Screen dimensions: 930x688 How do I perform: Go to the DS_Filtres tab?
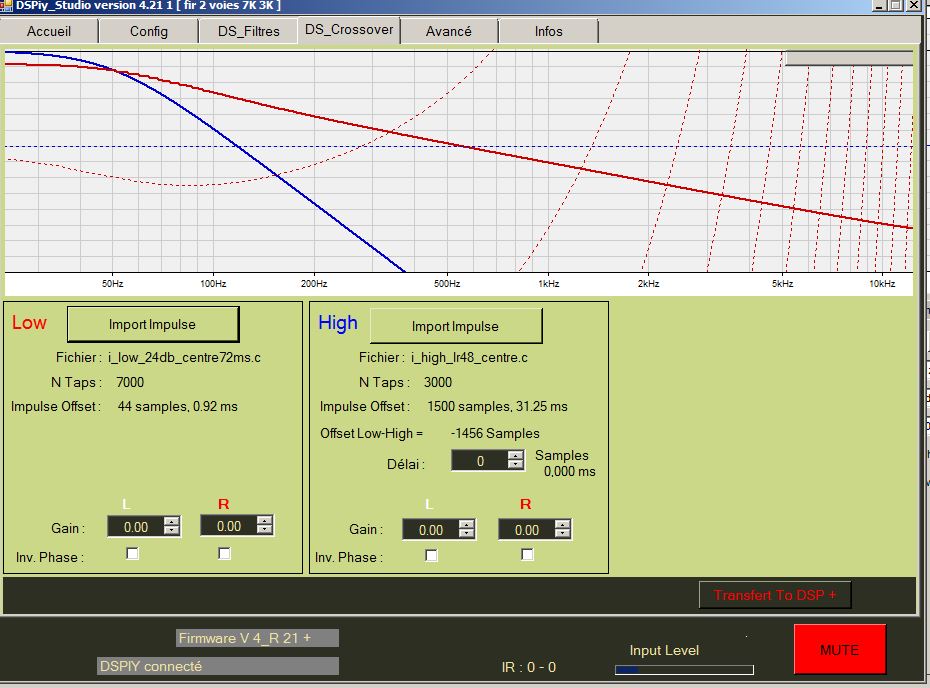[249, 31]
